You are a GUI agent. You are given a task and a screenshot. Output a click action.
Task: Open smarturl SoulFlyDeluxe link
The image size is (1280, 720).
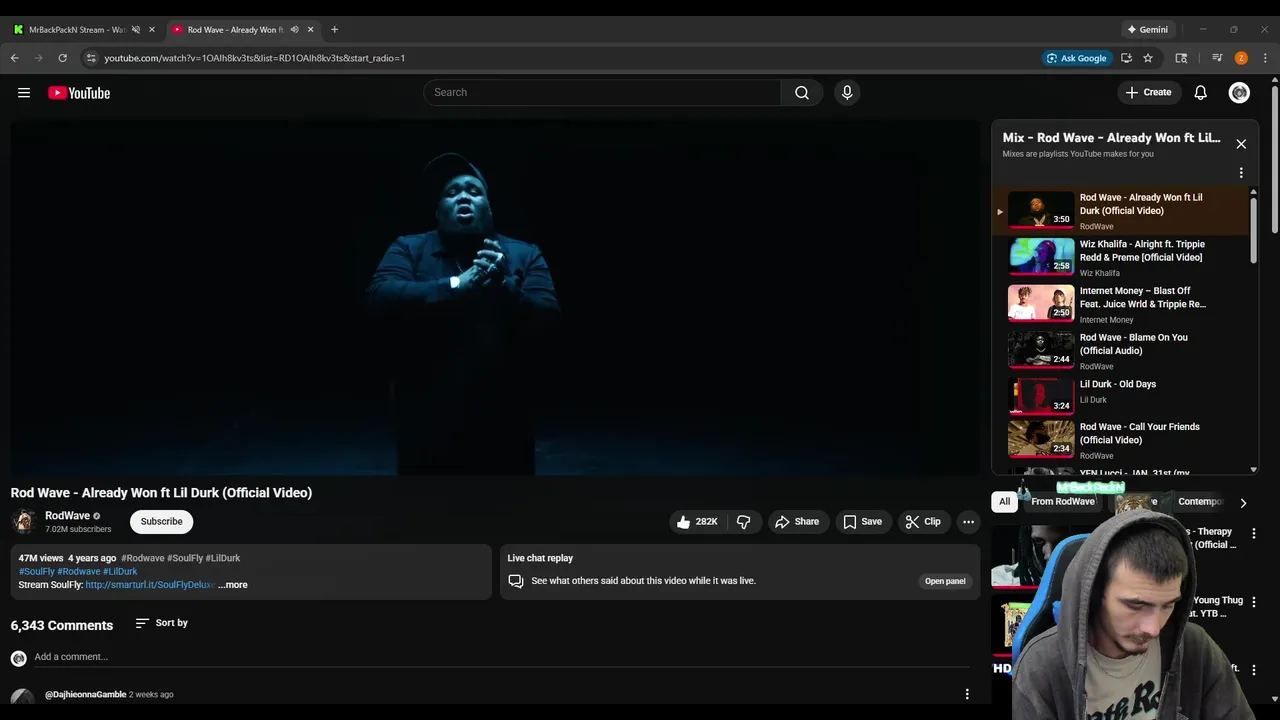click(150, 585)
